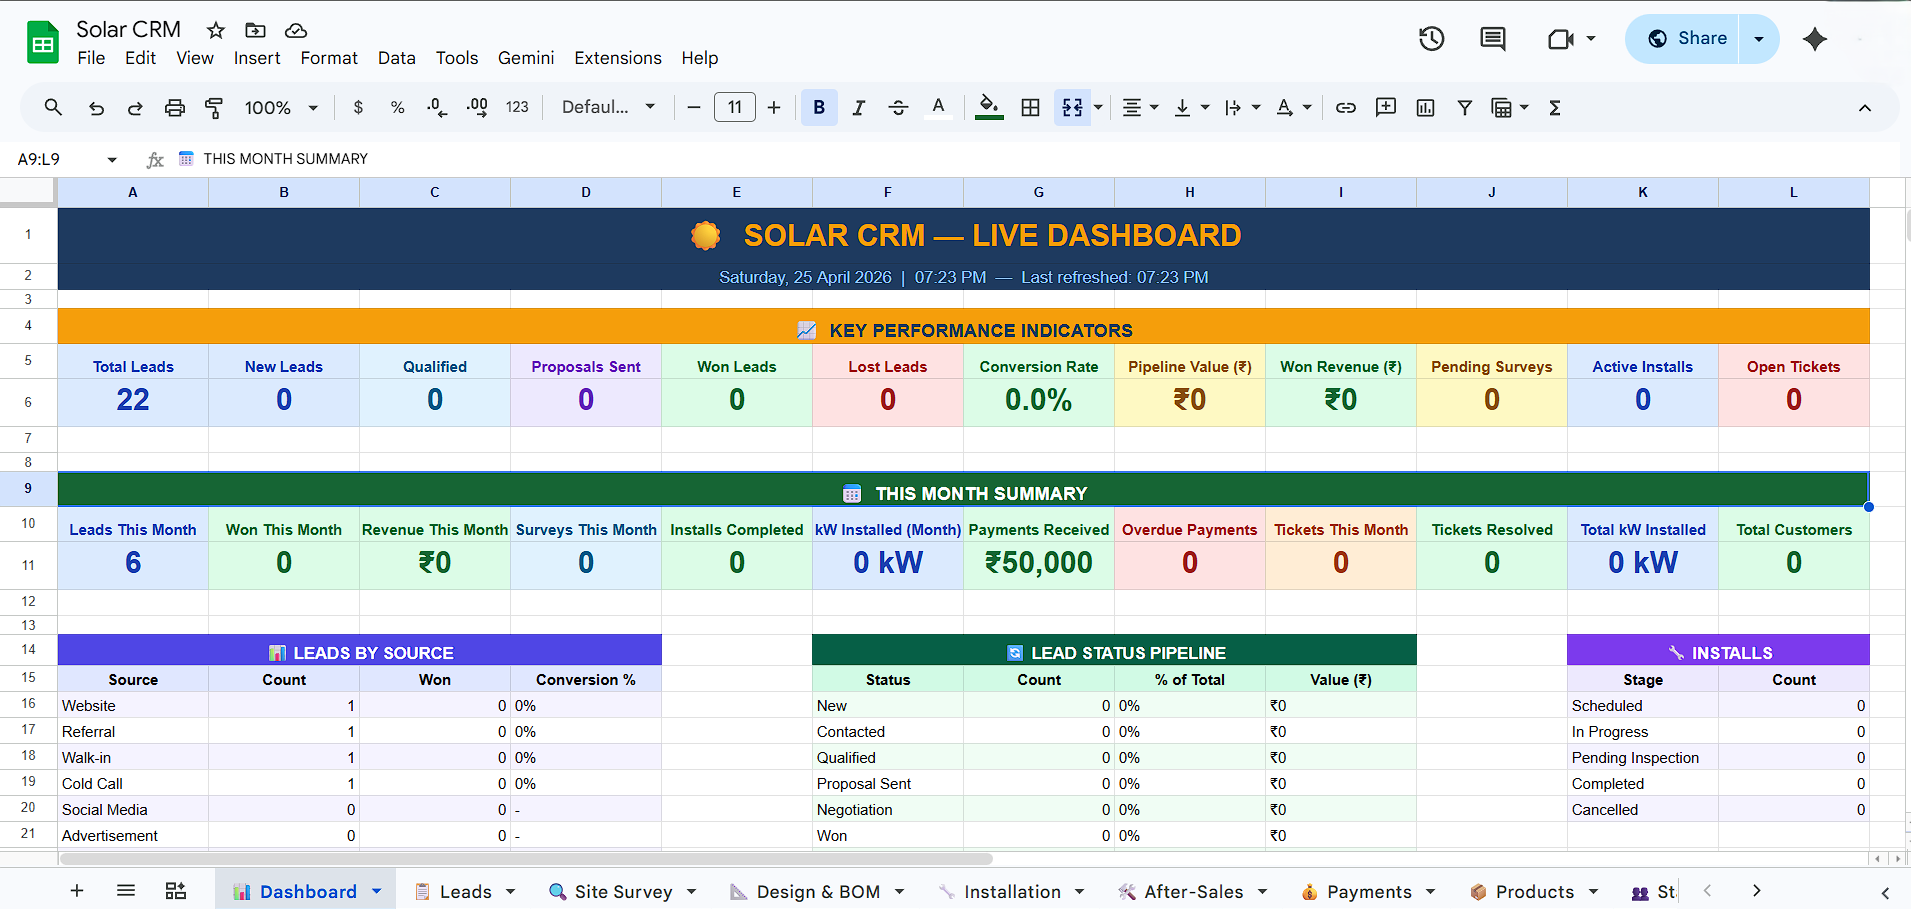The height and width of the screenshot is (909, 1911).
Task: Toggle bold formatting in the toolbar
Action: click(x=819, y=107)
